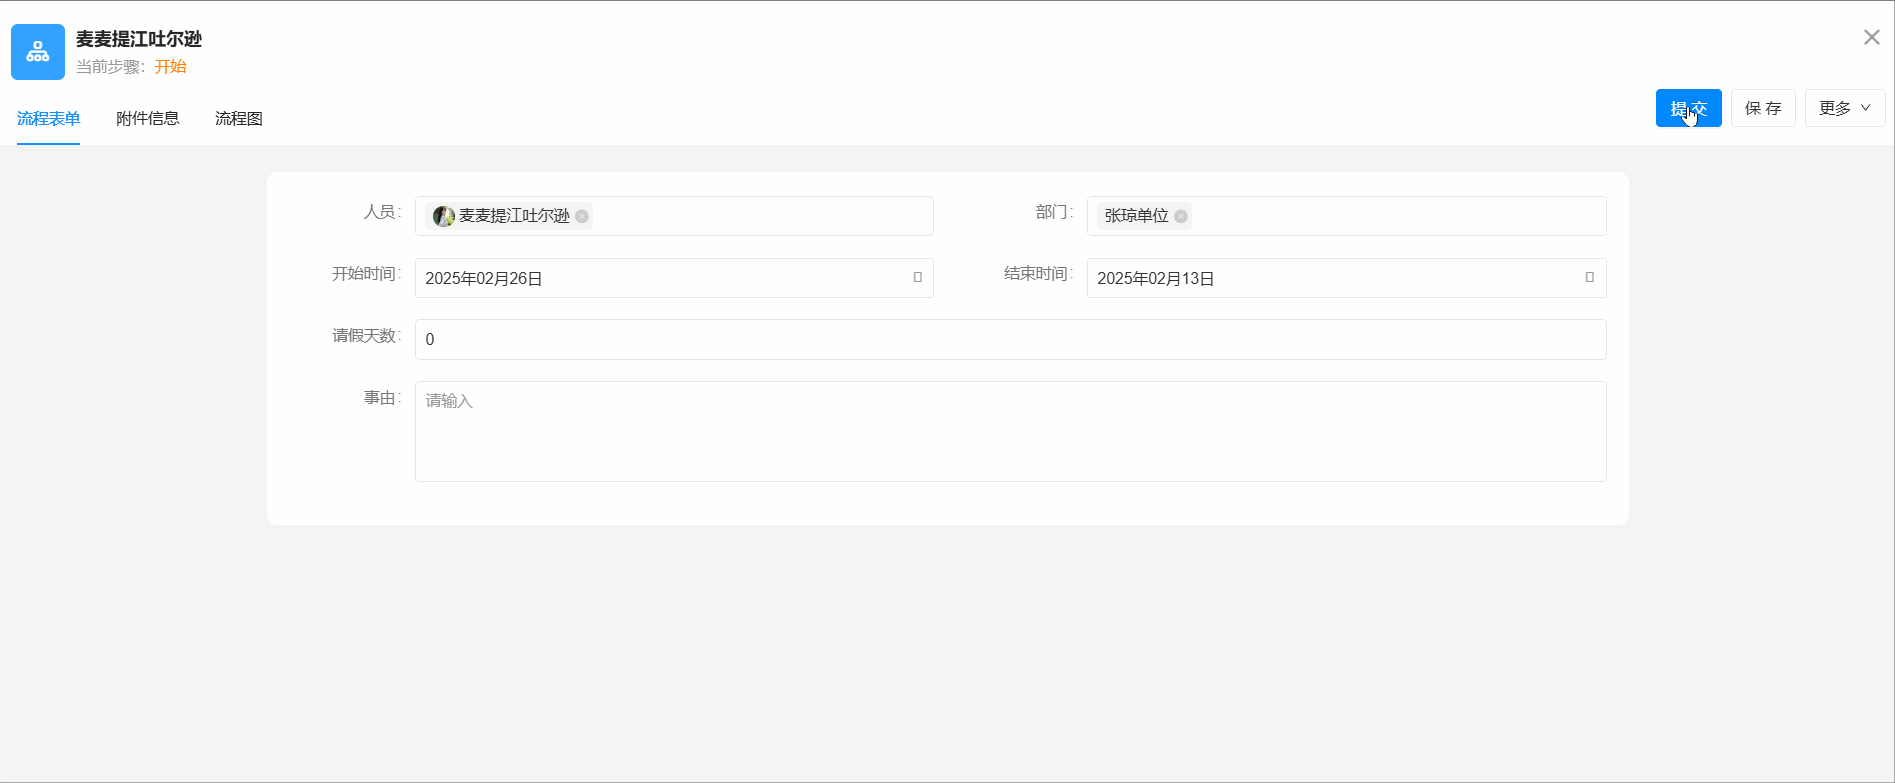Click calendar icon in 开始时间 field
The height and width of the screenshot is (783, 1895).
(917, 278)
